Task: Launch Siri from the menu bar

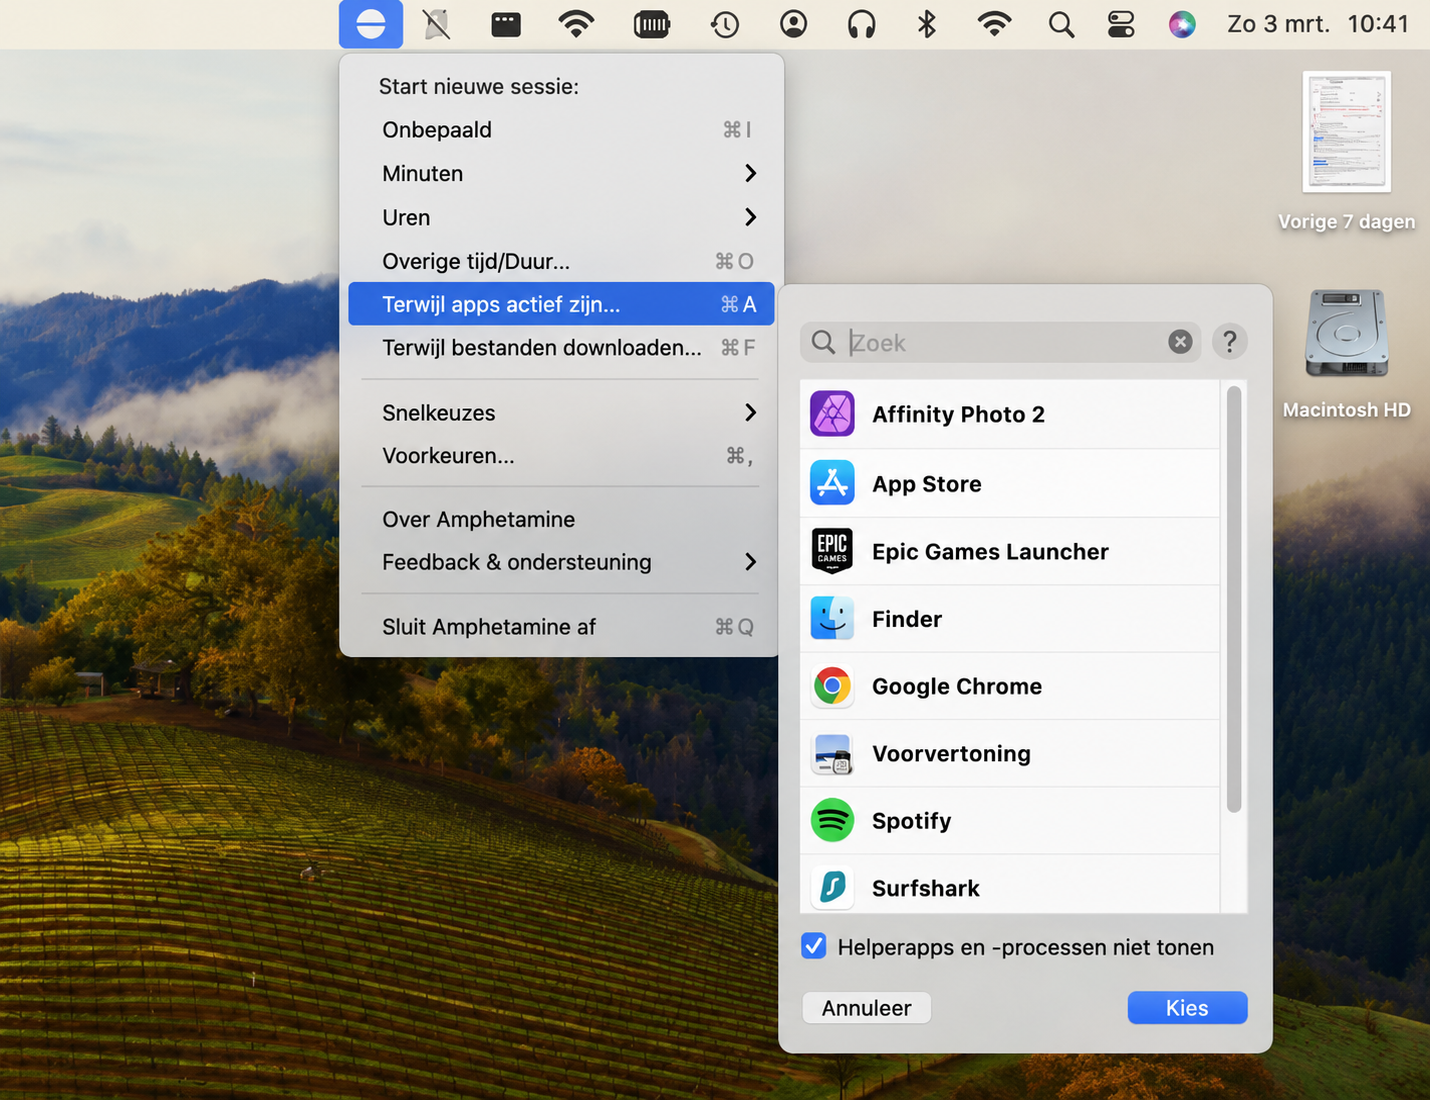Action: [1182, 24]
